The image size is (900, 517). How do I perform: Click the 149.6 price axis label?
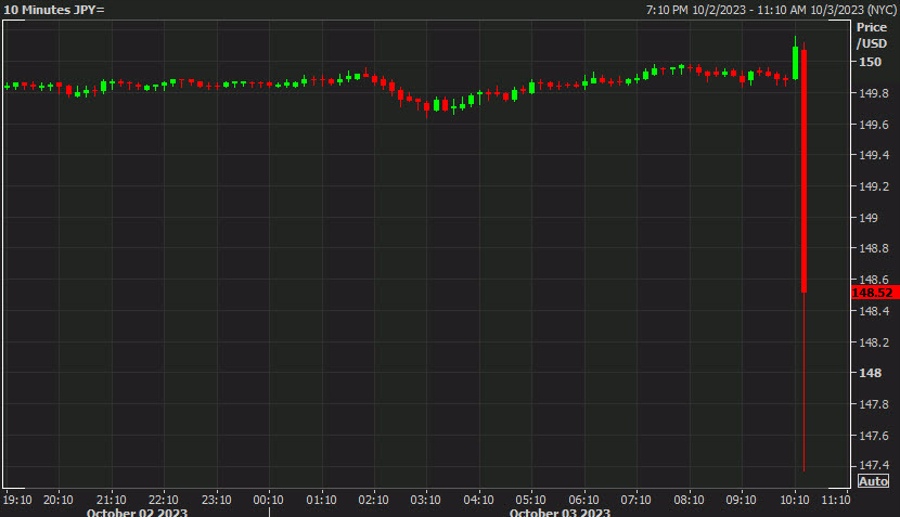873,125
